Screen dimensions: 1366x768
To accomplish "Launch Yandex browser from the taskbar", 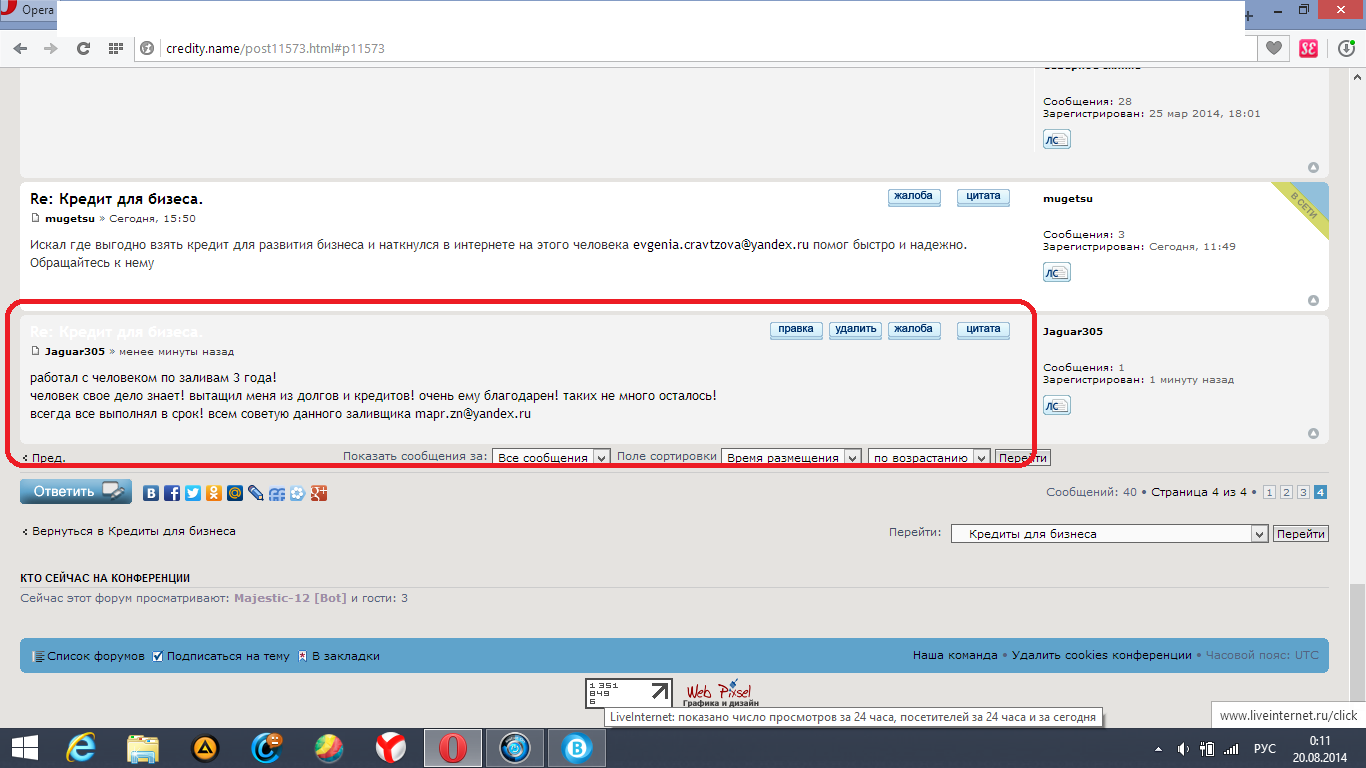I will point(391,747).
